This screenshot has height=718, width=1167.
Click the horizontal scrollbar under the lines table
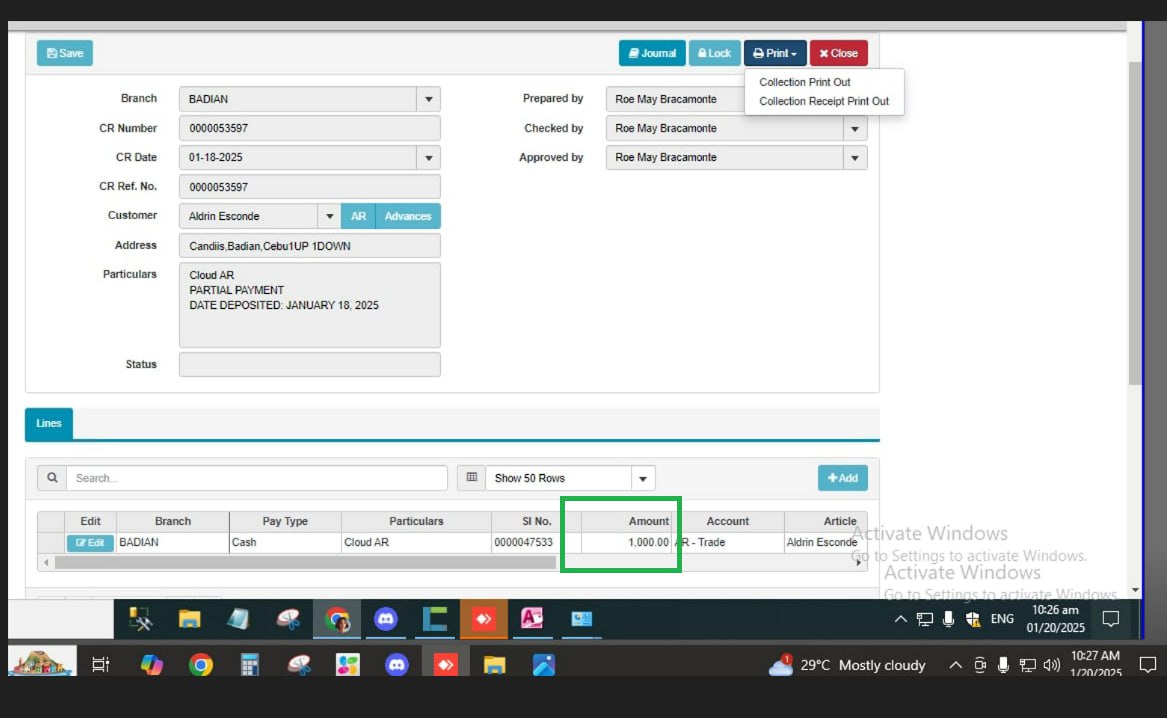(300, 563)
